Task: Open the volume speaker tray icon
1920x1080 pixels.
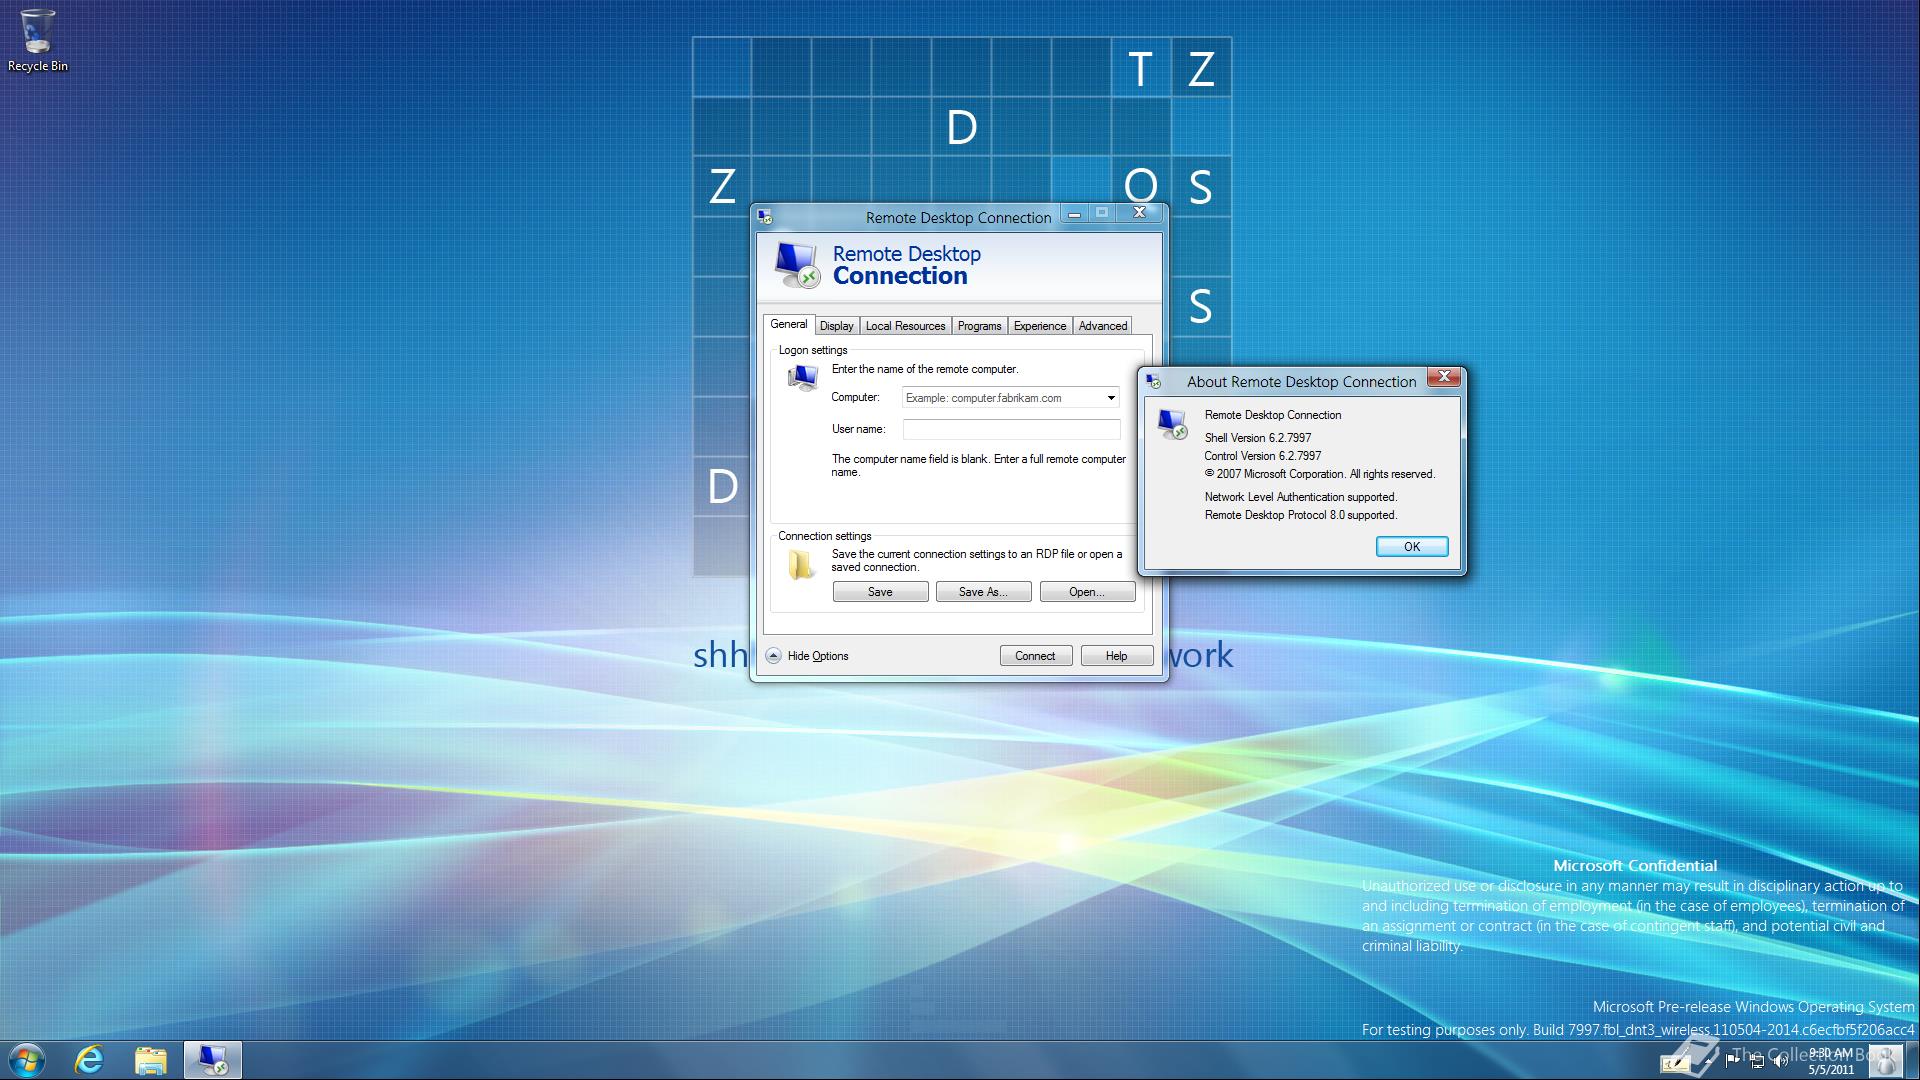Action: 1781,1062
